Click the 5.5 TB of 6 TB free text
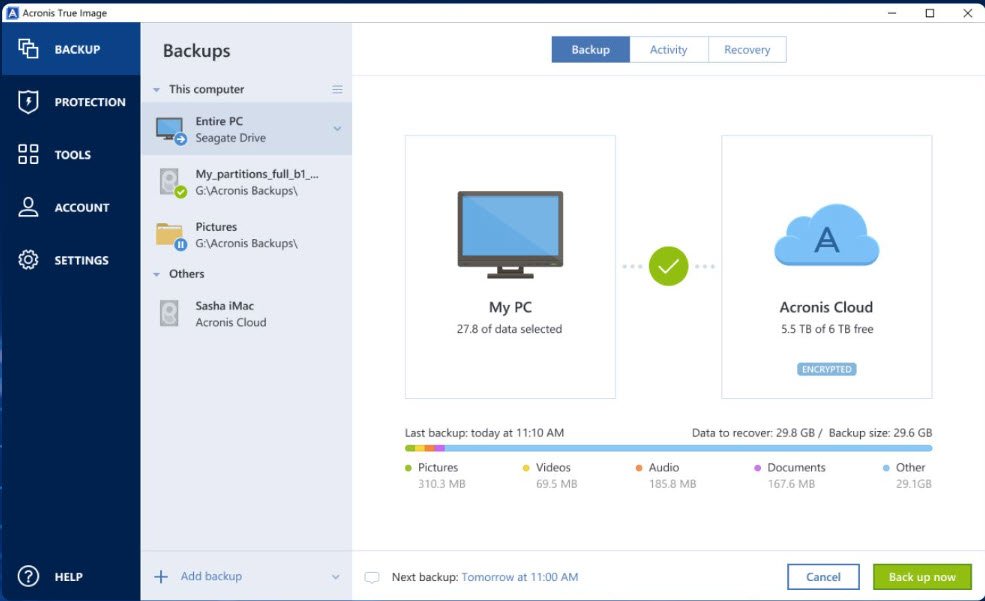Viewport: 985px width, 601px height. click(x=827, y=328)
